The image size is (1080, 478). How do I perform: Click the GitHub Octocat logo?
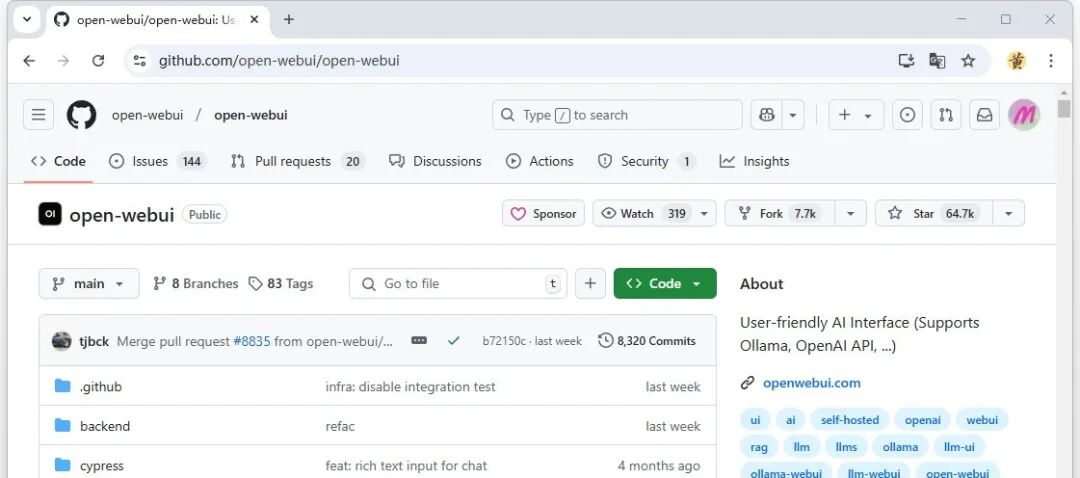(81, 115)
